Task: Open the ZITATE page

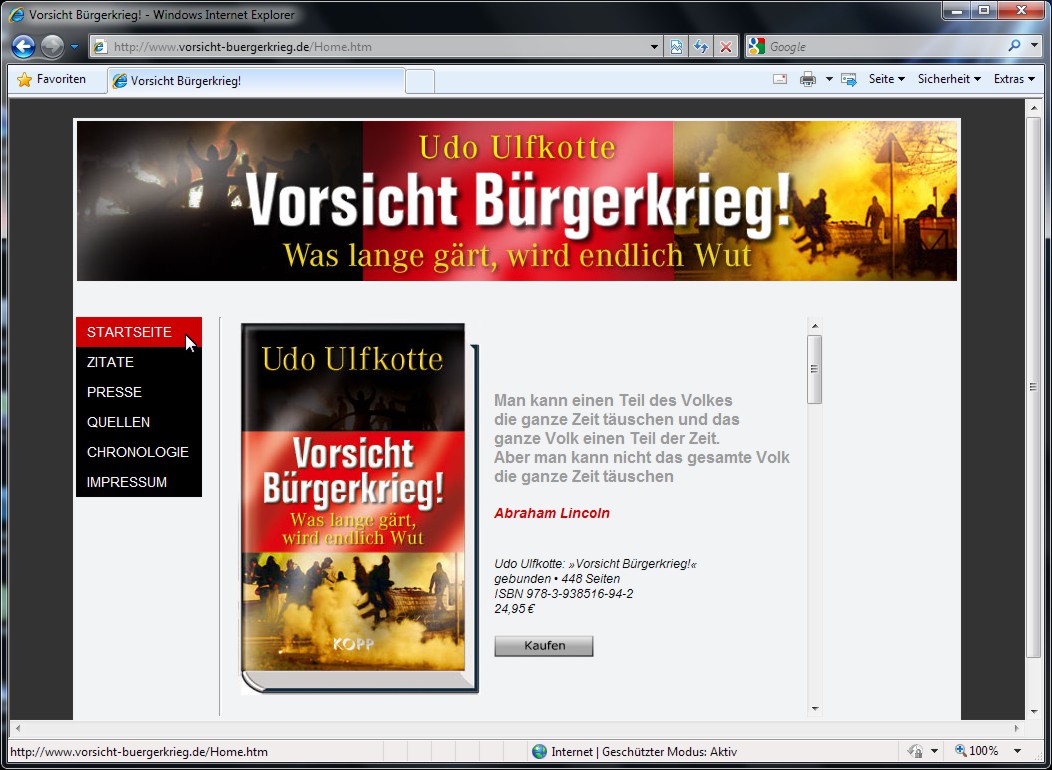Action: click(139, 362)
